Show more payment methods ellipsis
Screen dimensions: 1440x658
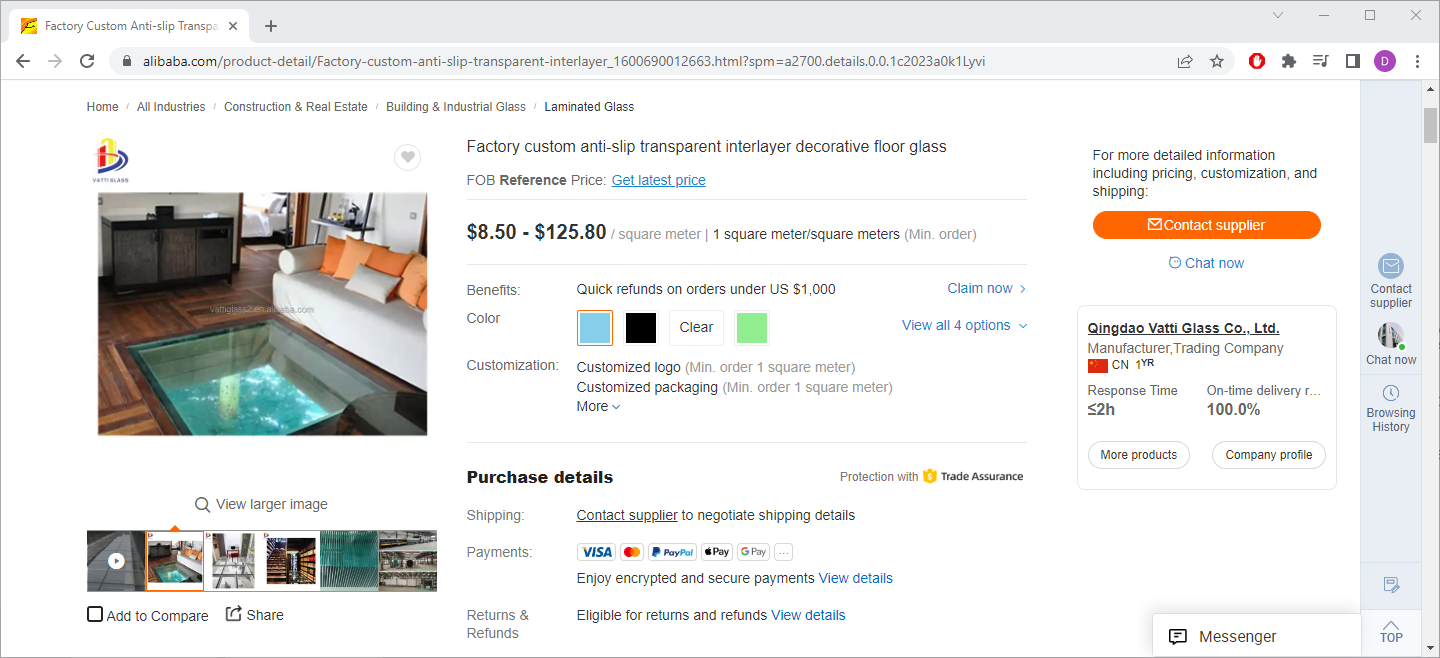coord(783,552)
